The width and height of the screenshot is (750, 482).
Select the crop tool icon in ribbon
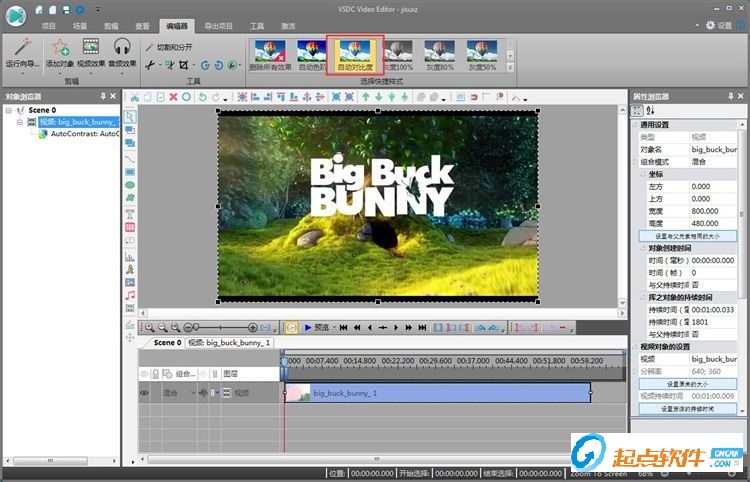coord(184,65)
